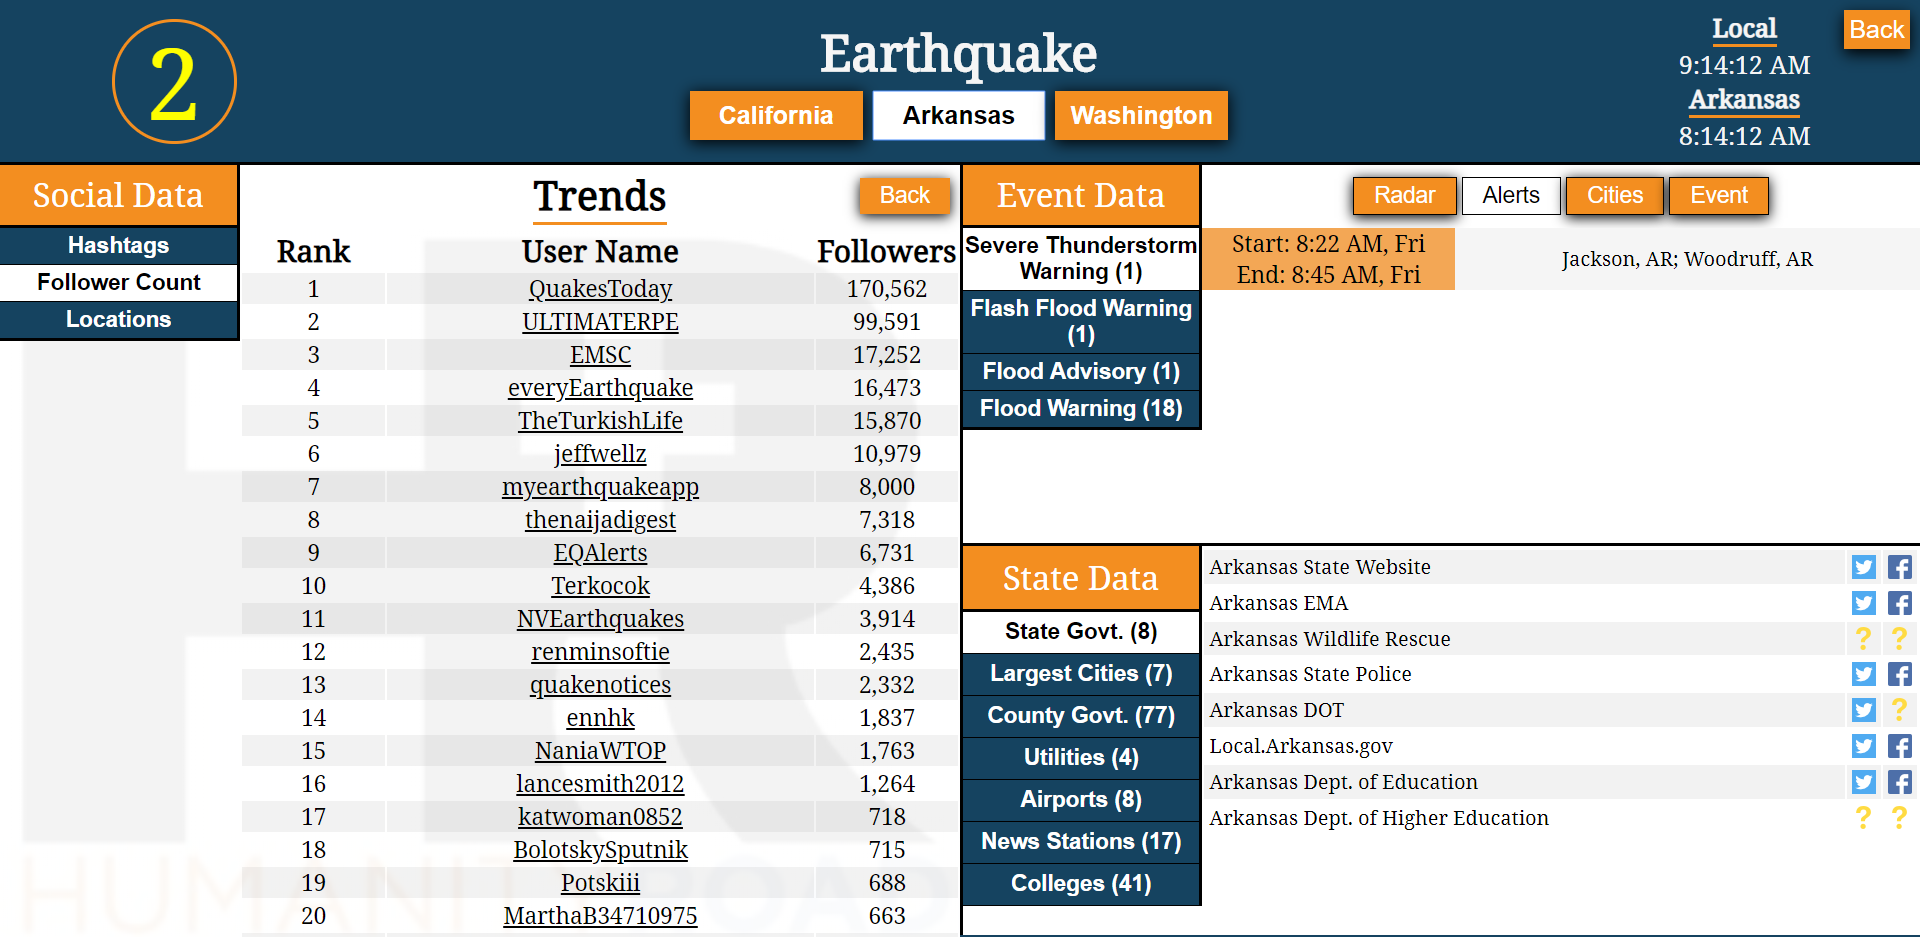The image size is (1920, 937).
Task: Open Arkansas State Website Twitter icon
Action: tap(1863, 567)
